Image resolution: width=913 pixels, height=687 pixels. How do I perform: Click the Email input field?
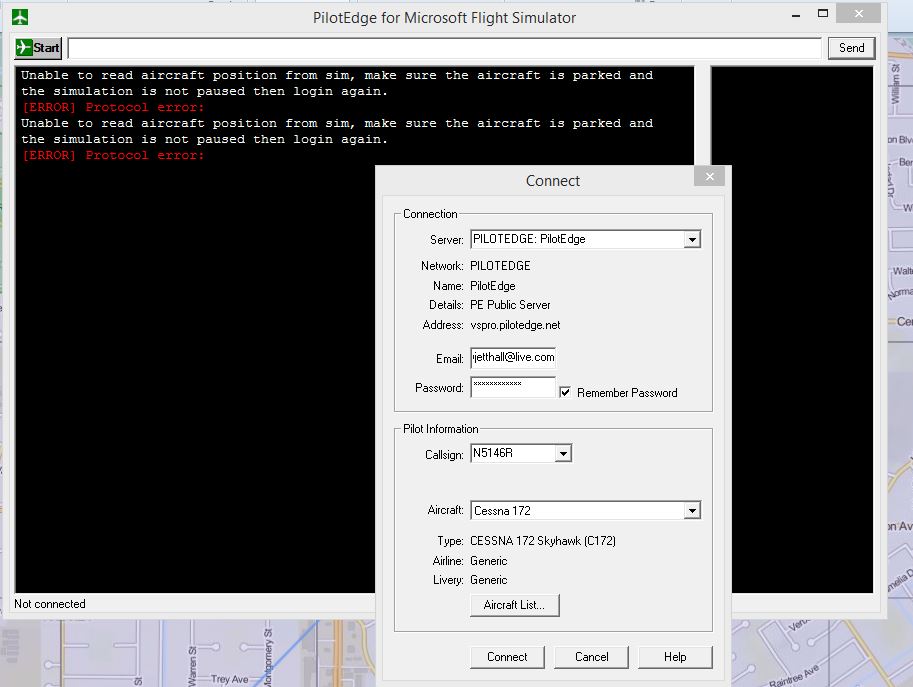point(513,357)
